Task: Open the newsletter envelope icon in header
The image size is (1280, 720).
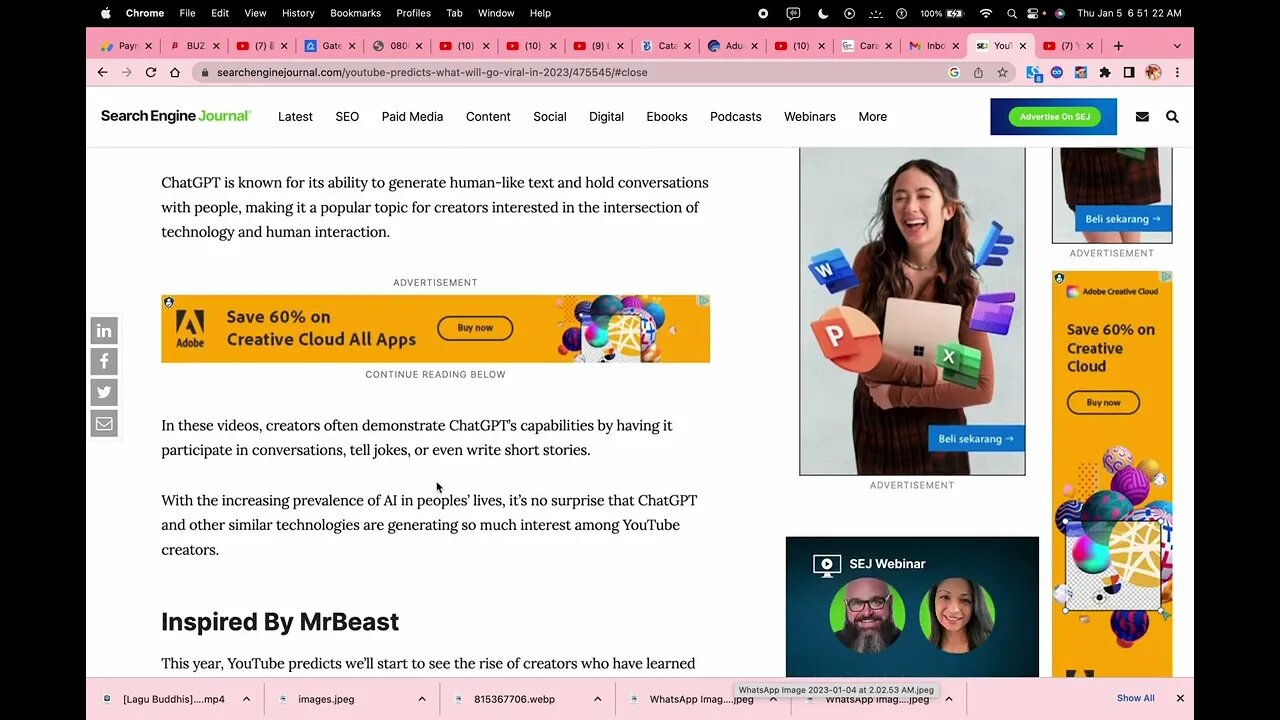Action: pyautogui.click(x=1142, y=117)
